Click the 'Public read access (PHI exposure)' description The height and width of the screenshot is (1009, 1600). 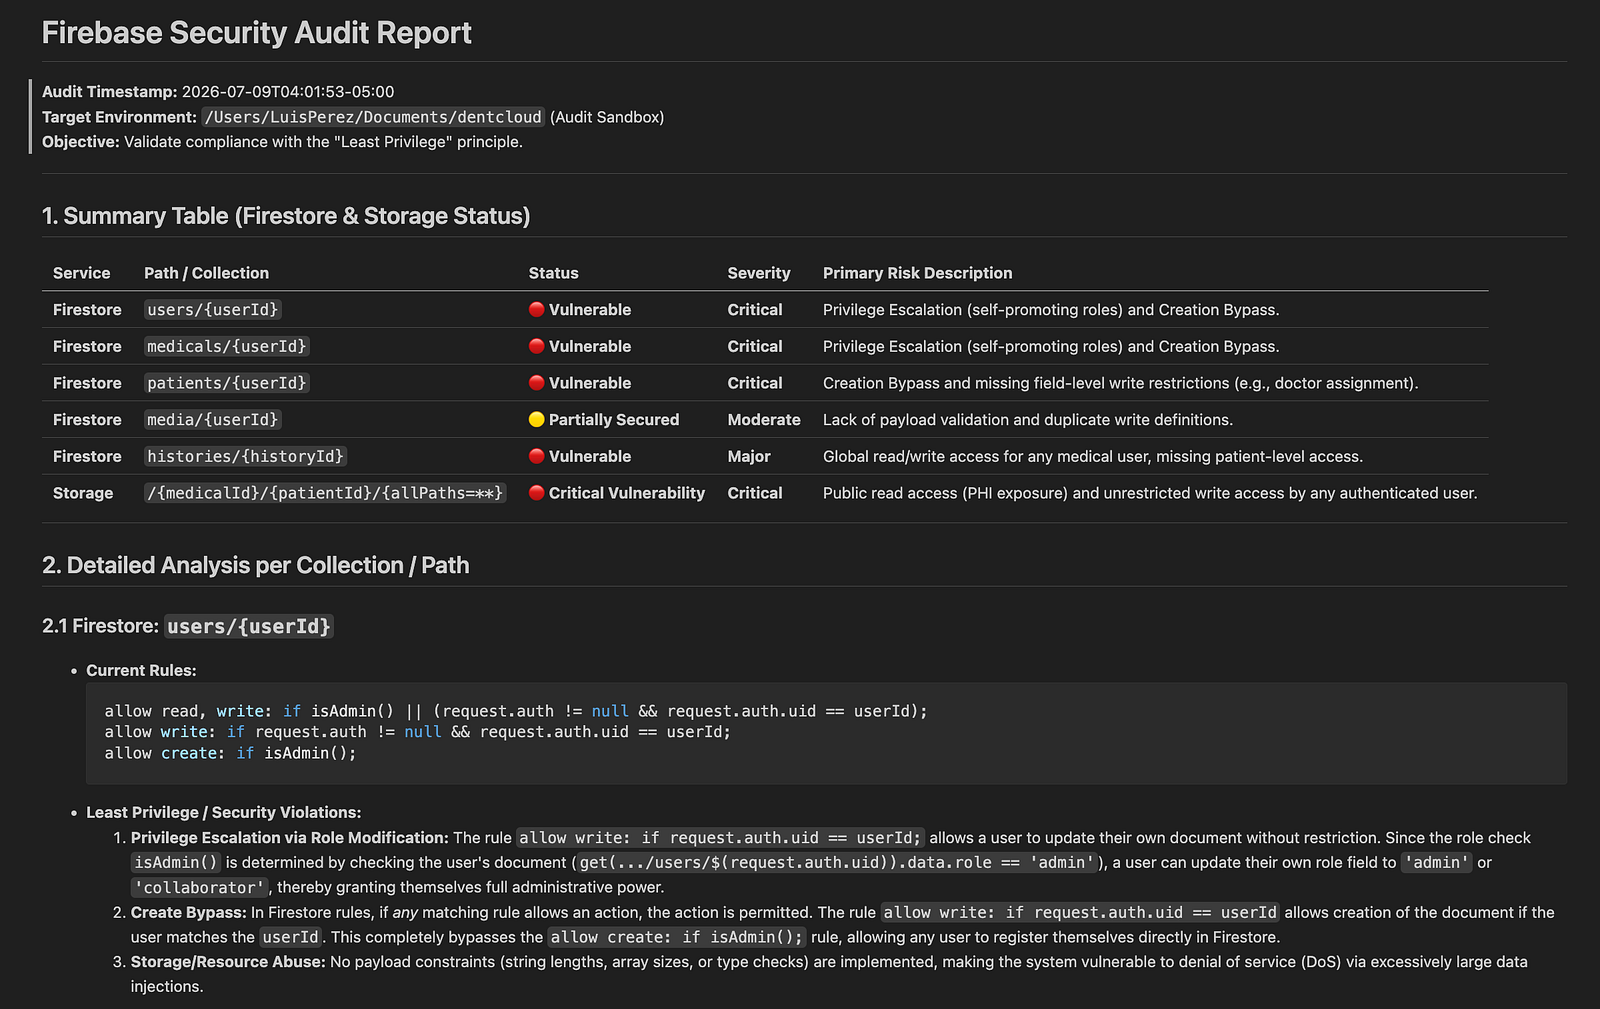click(x=1150, y=493)
